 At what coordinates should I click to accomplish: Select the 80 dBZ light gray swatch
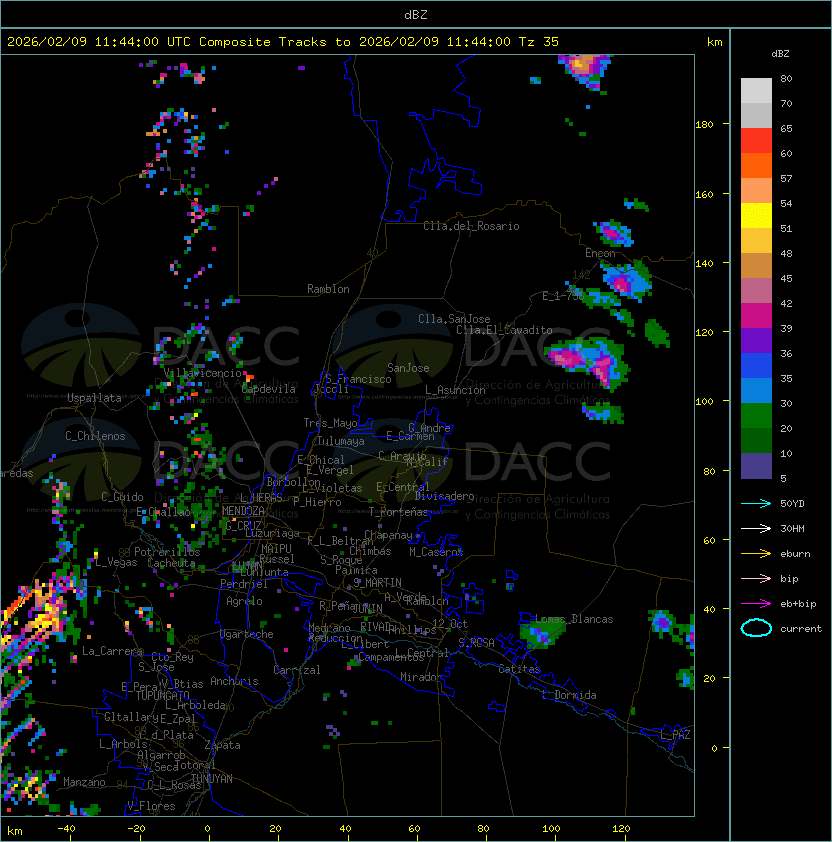pyautogui.click(x=756, y=90)
